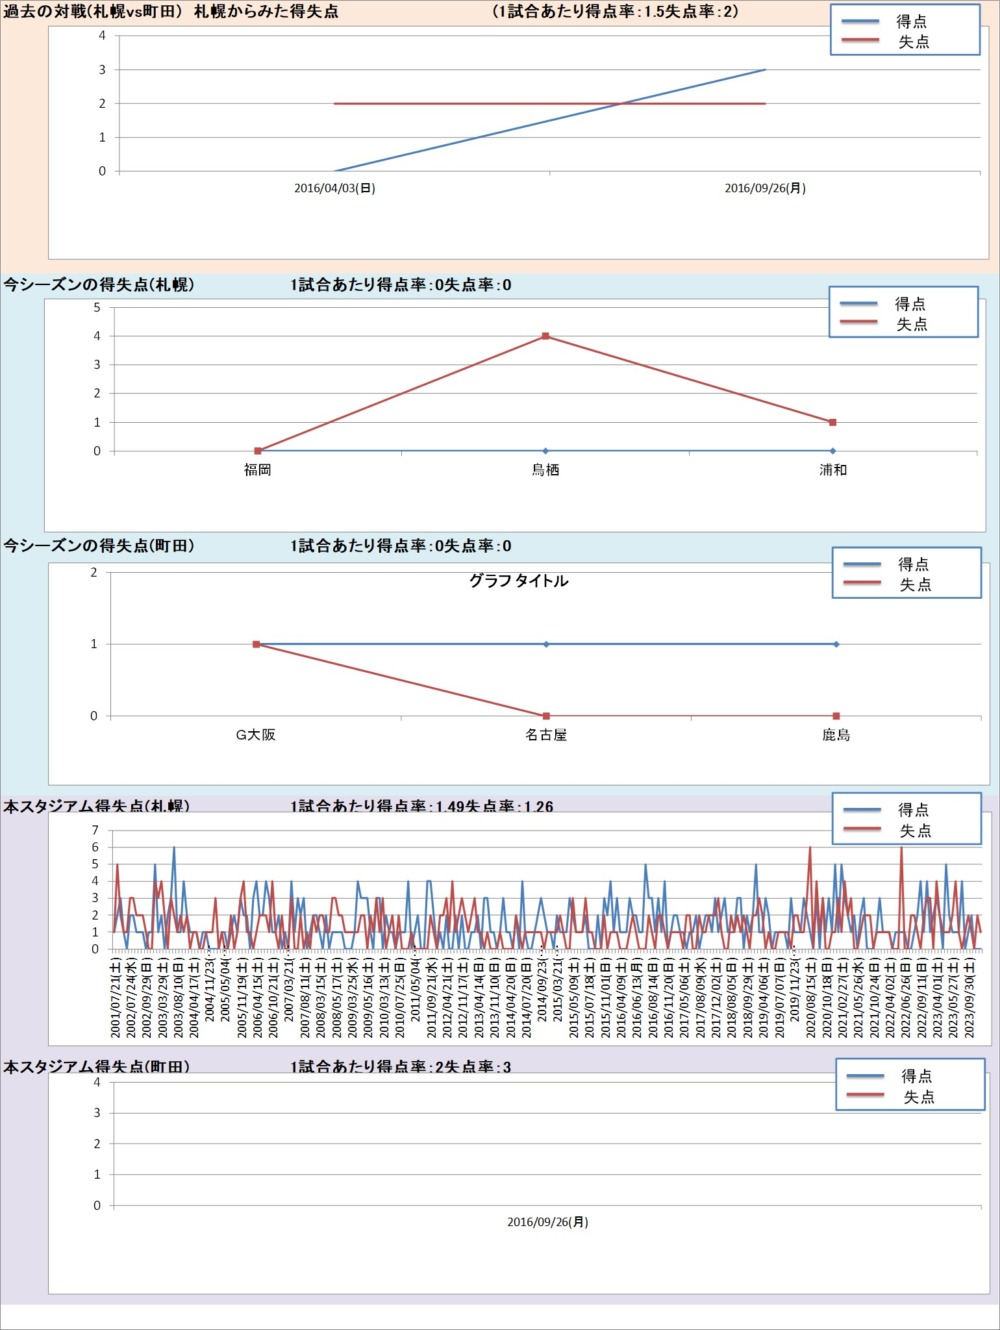Viewport: 1000px width, 1330px height.
Task: Click the axis label '鹿島'
Action: [836, 735]
